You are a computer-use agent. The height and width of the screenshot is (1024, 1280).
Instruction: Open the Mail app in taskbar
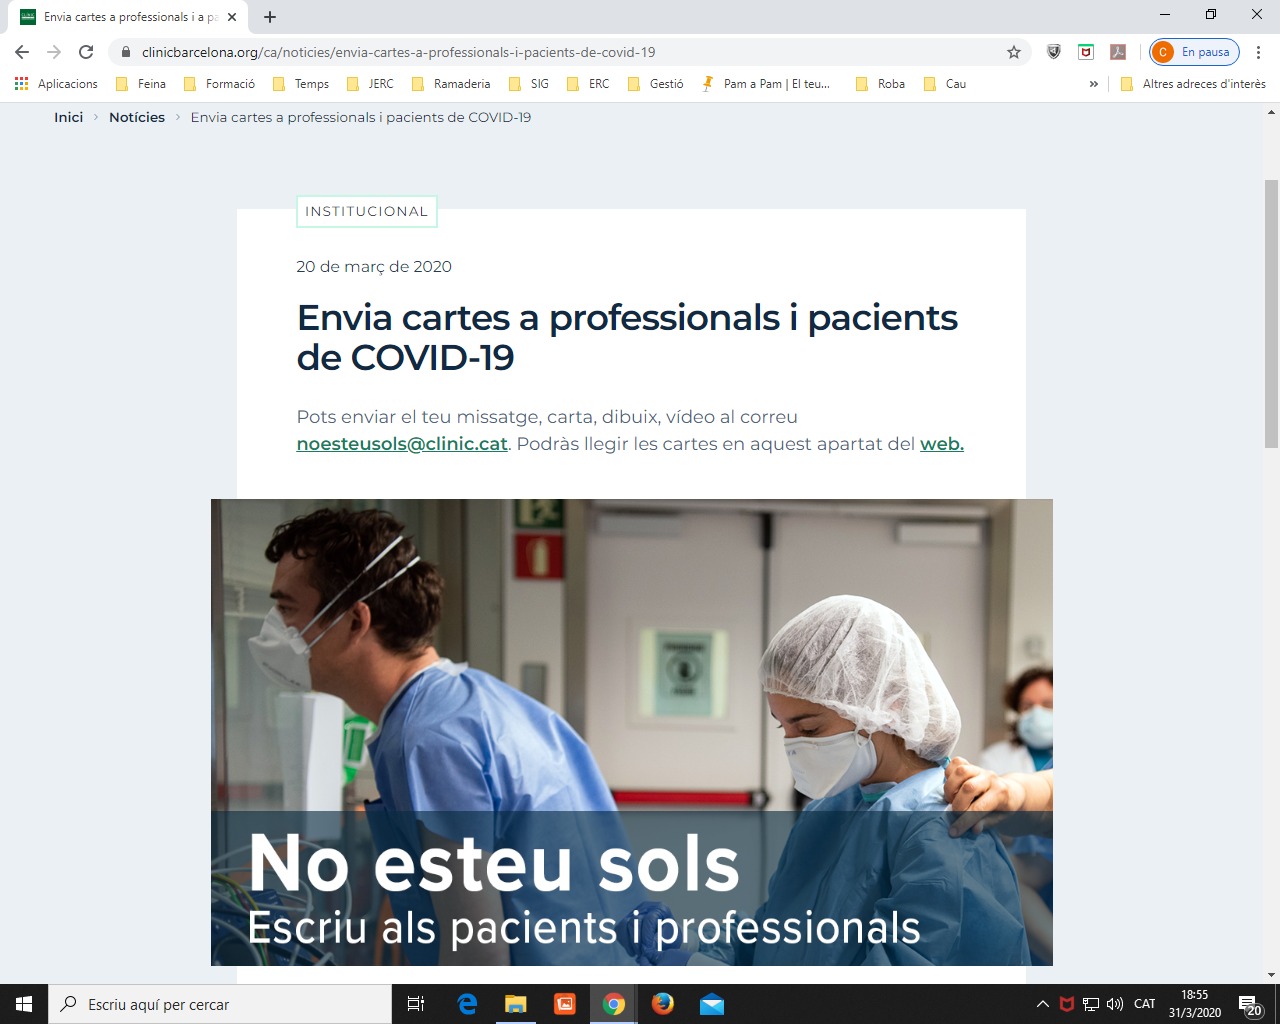click(x=711, y=1004)
